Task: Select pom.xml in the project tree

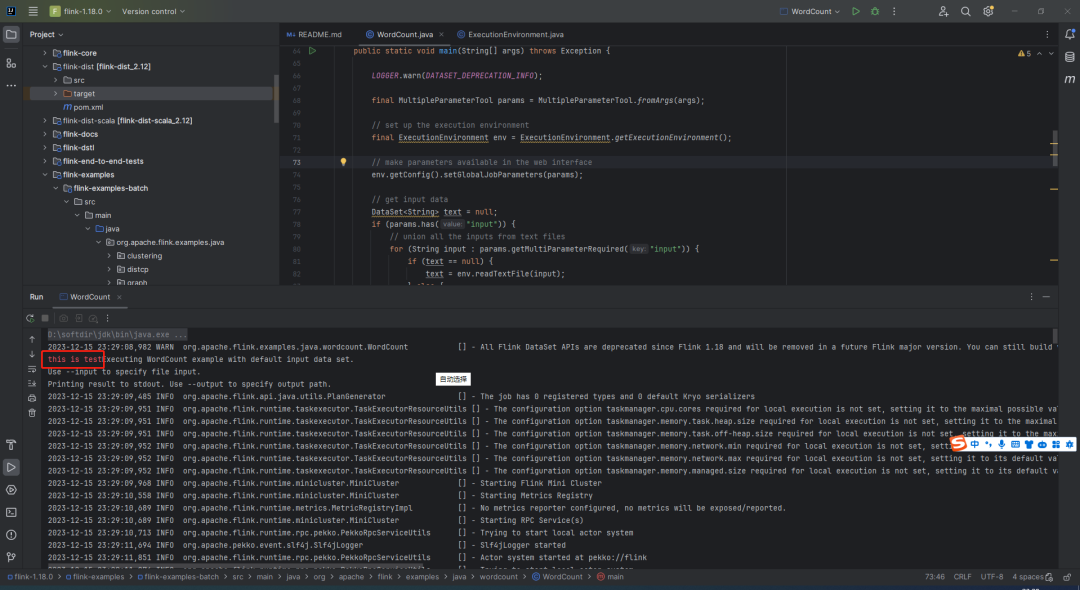Action: [88, 107]
